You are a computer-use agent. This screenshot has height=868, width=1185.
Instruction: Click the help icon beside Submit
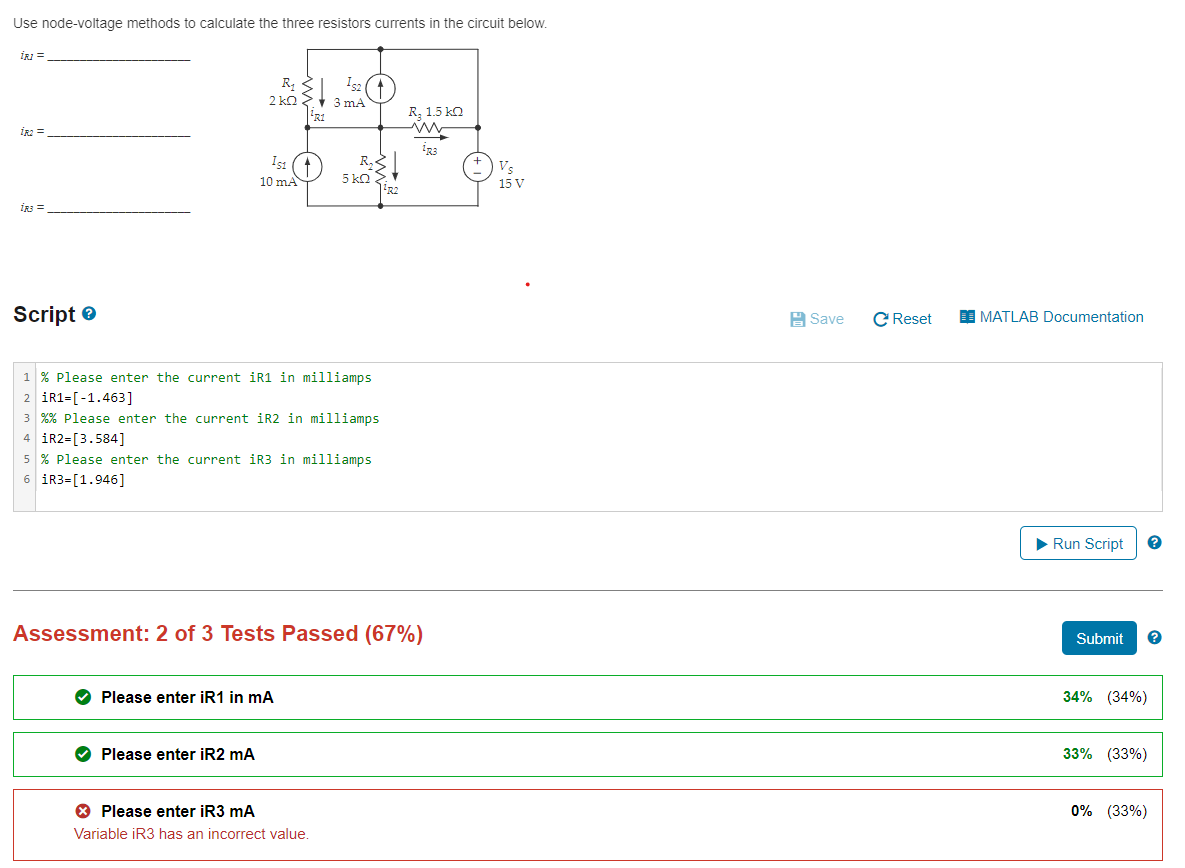pos(1155,638)
